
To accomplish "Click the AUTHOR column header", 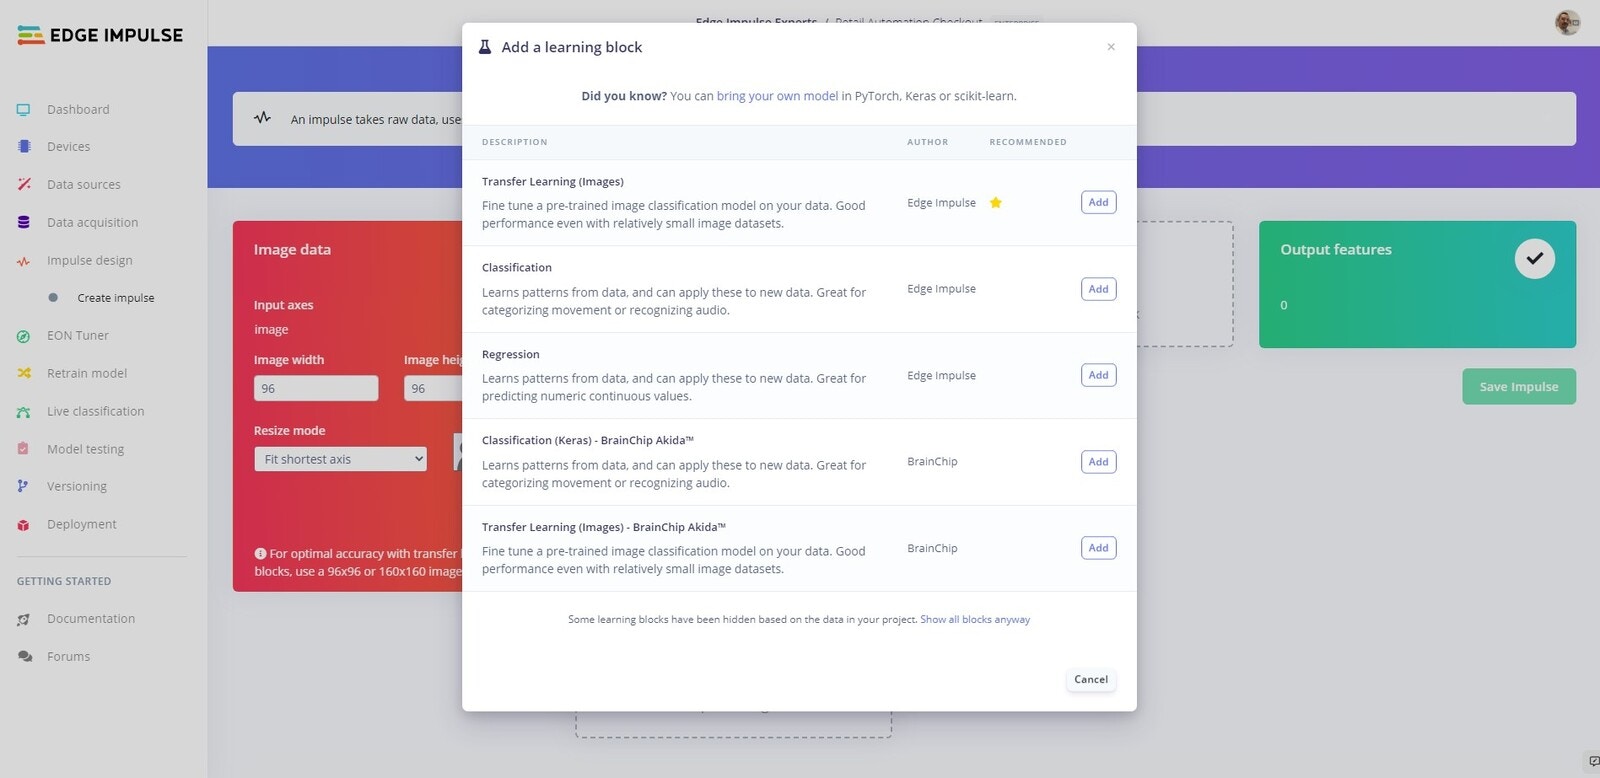I will tap(927, 143).
